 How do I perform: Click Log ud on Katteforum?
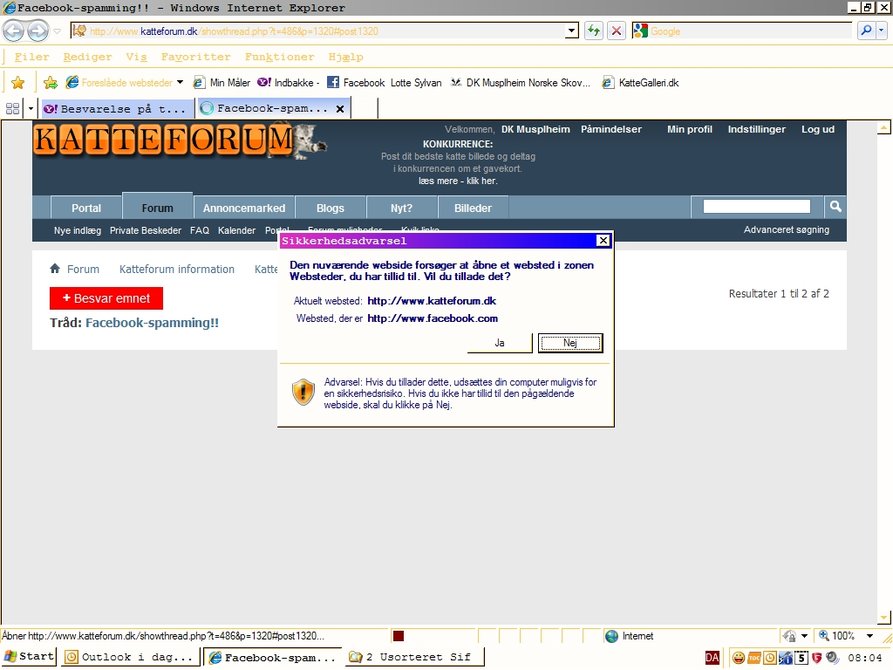[818, 129]
